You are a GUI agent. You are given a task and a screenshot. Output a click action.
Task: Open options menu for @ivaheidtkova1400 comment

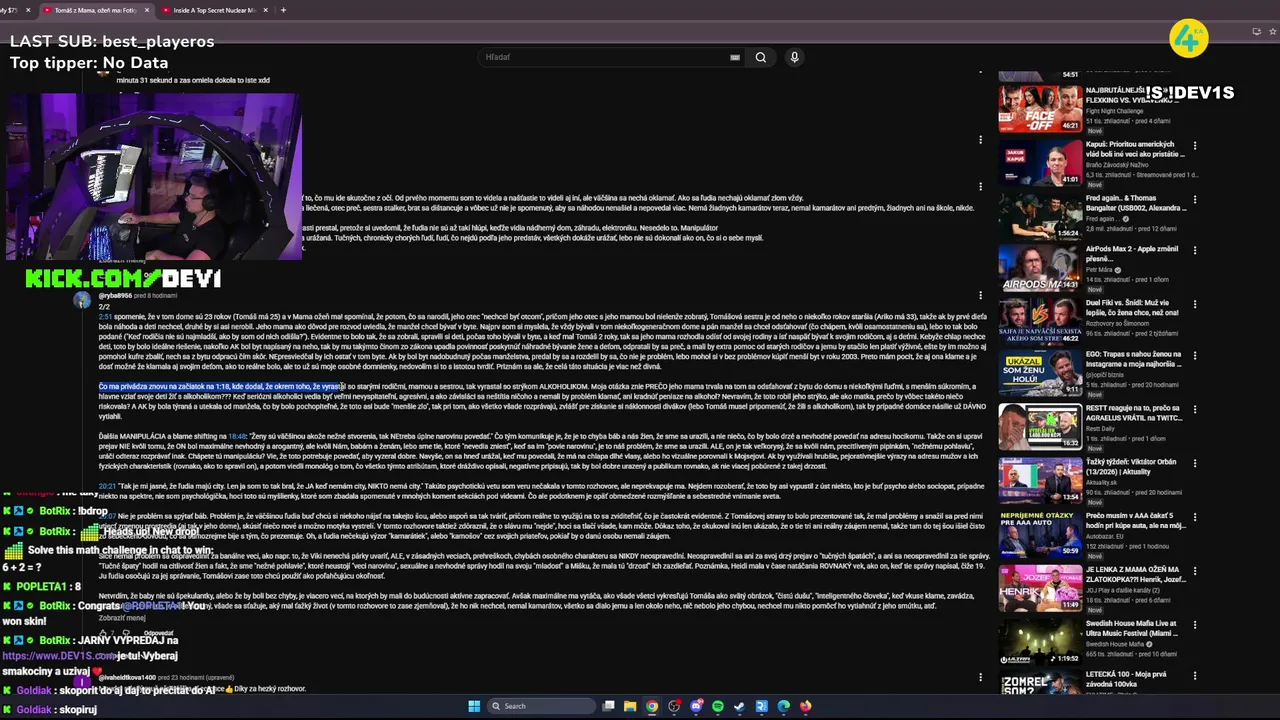pos(980,677)
